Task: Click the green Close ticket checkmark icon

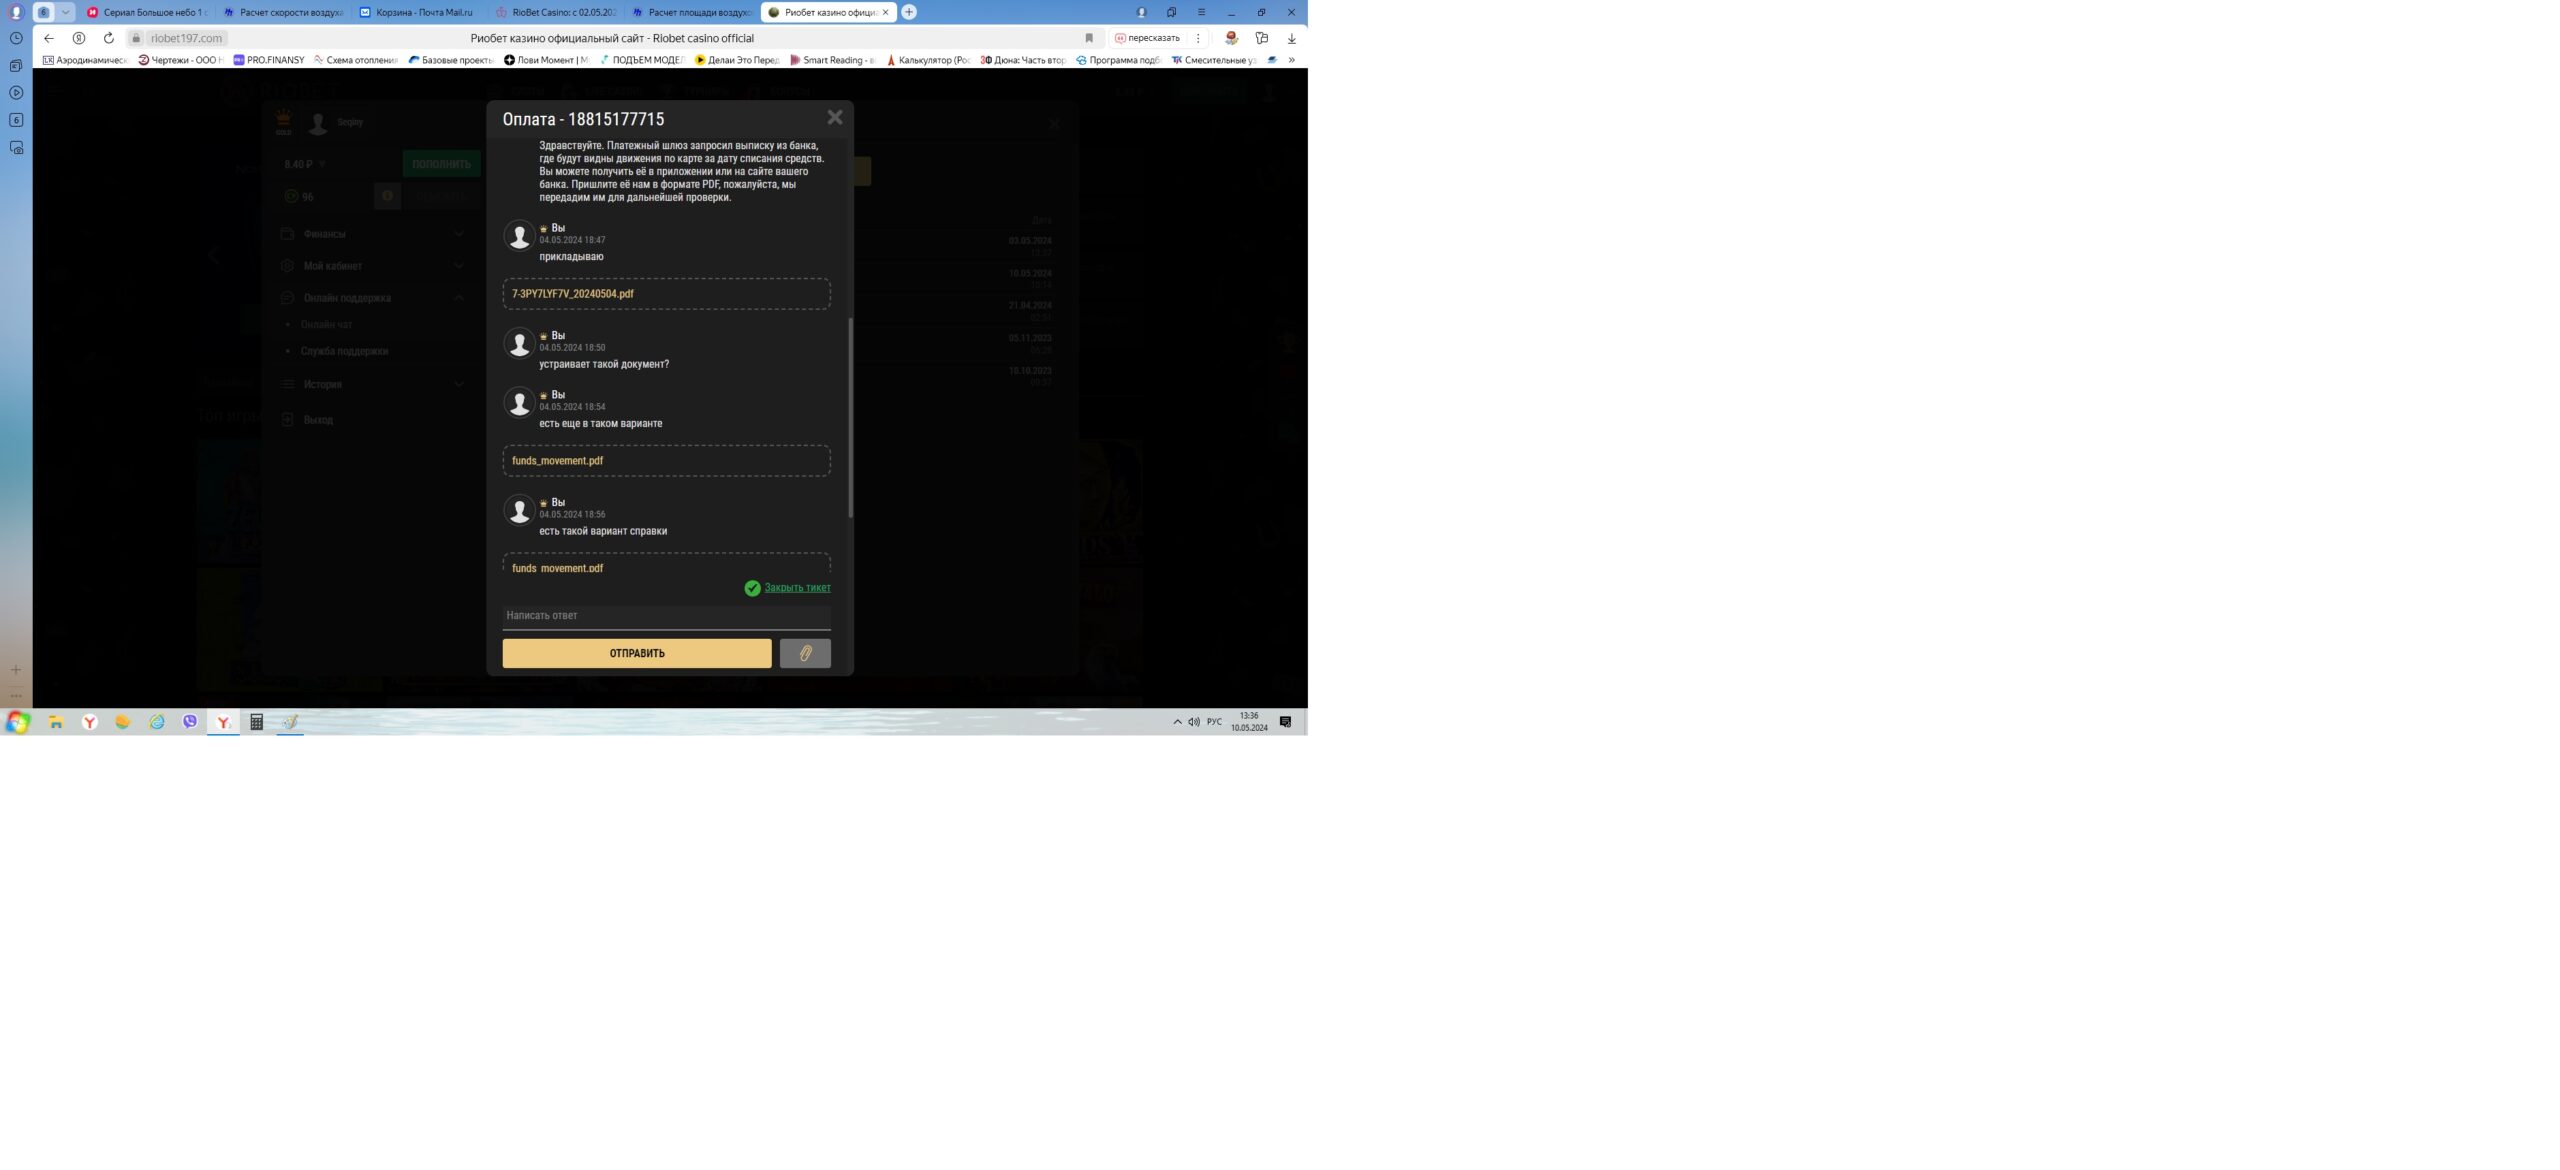Action: [752, 588]
